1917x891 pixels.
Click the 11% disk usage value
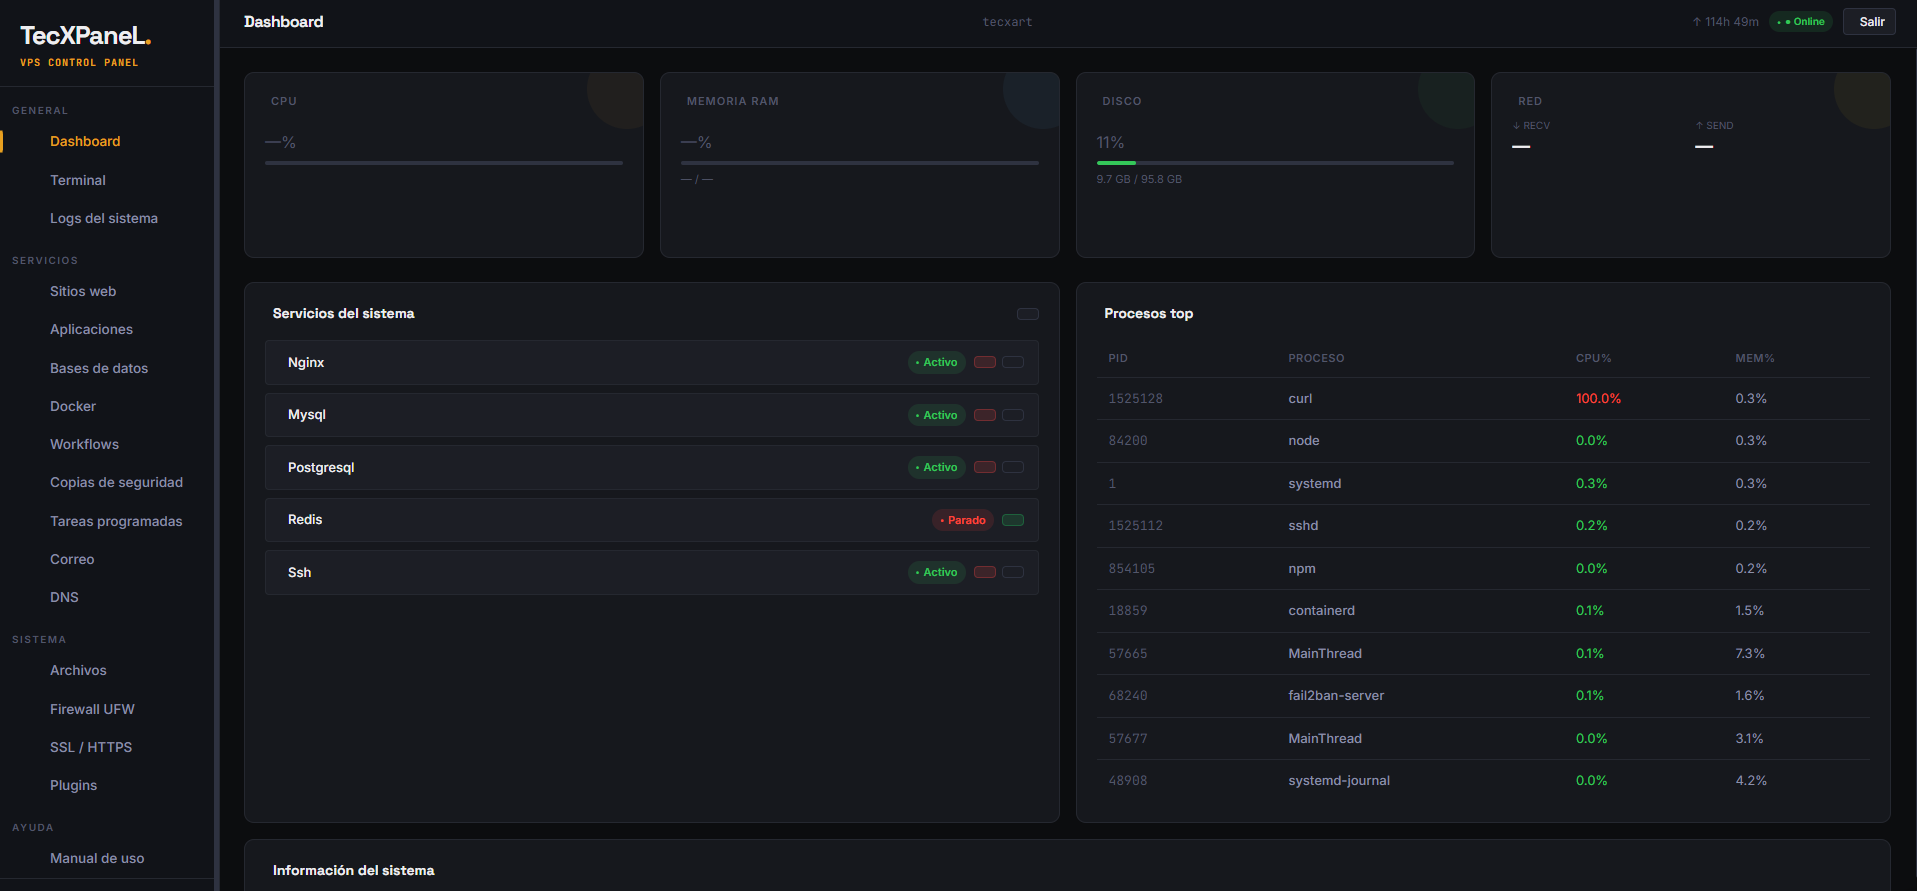coord(1110,143)
